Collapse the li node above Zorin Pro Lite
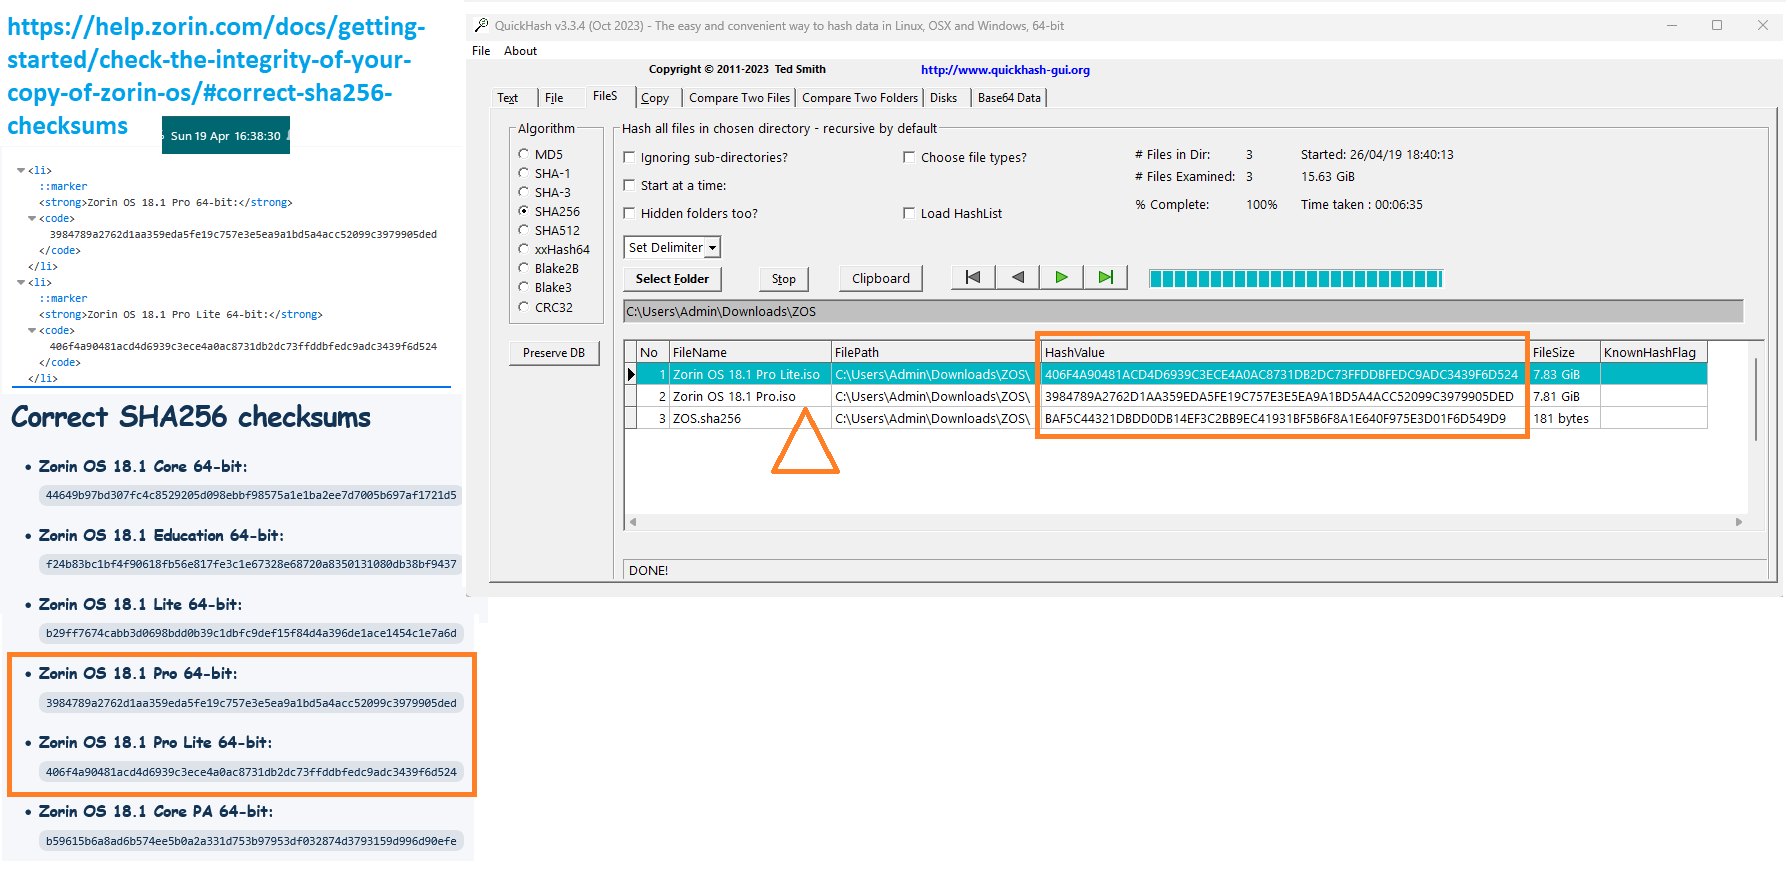The image size is (1789, 876). pos(21,283)
